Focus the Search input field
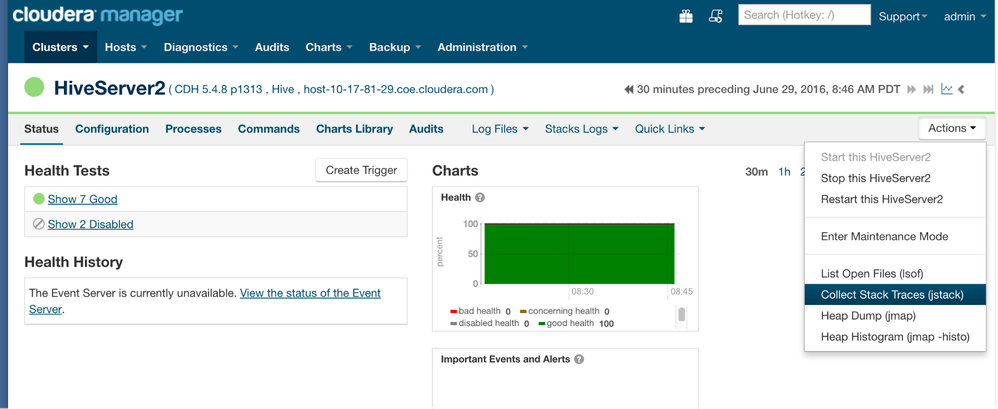 click(804, 15)
